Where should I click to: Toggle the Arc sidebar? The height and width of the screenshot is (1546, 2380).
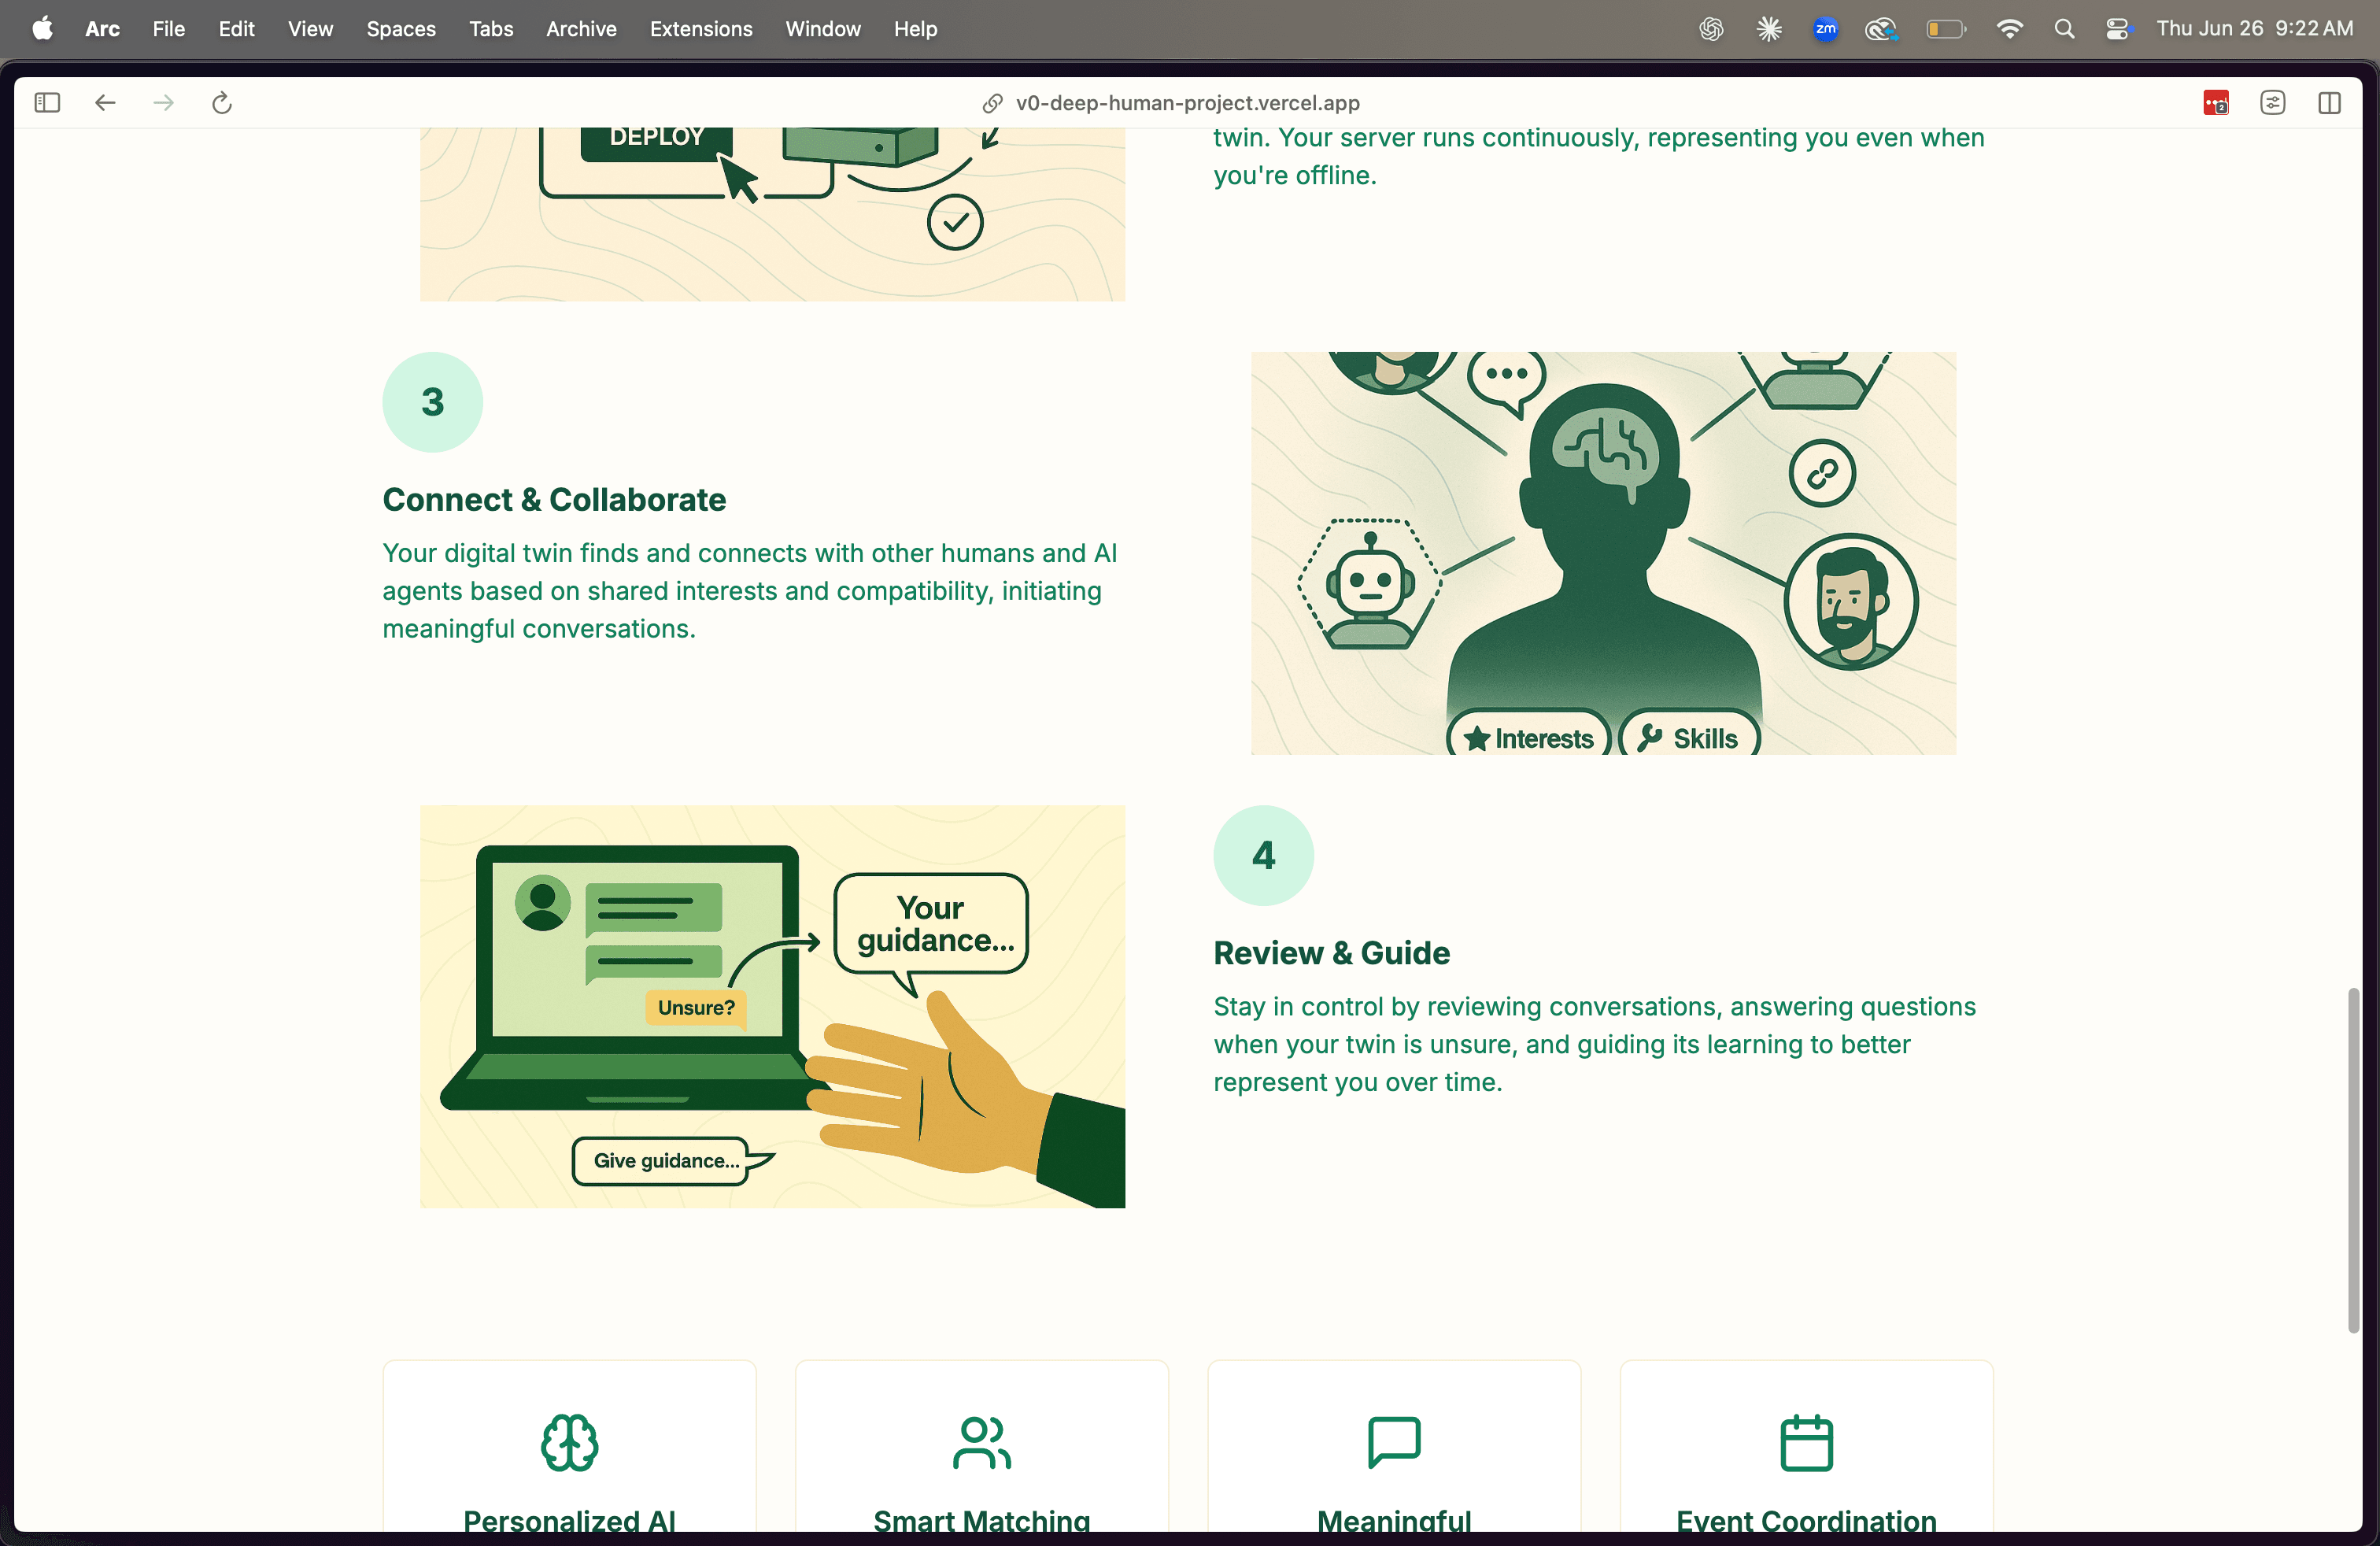[x=46, y=102]
